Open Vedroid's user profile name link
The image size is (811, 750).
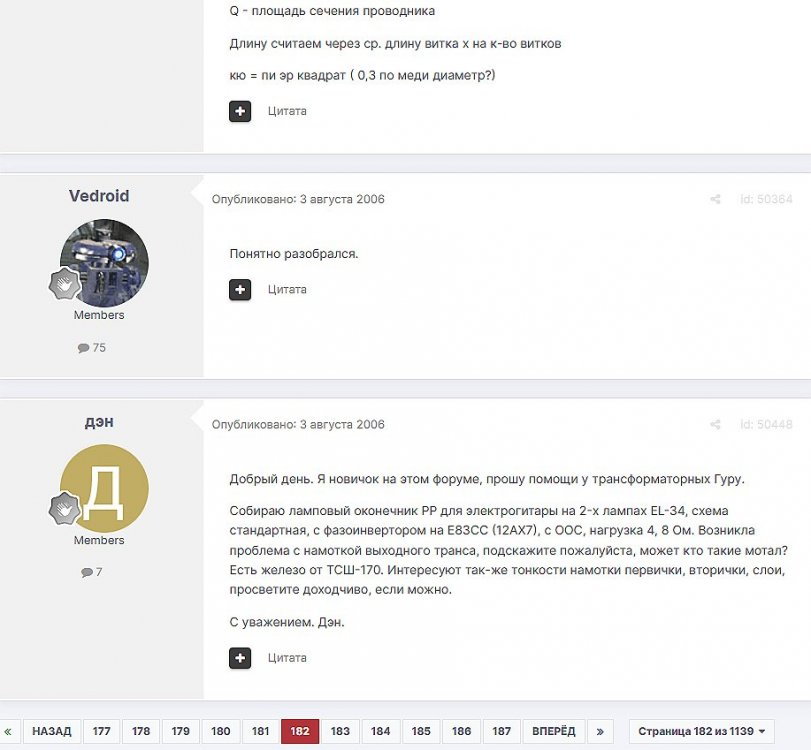[99, 196]
